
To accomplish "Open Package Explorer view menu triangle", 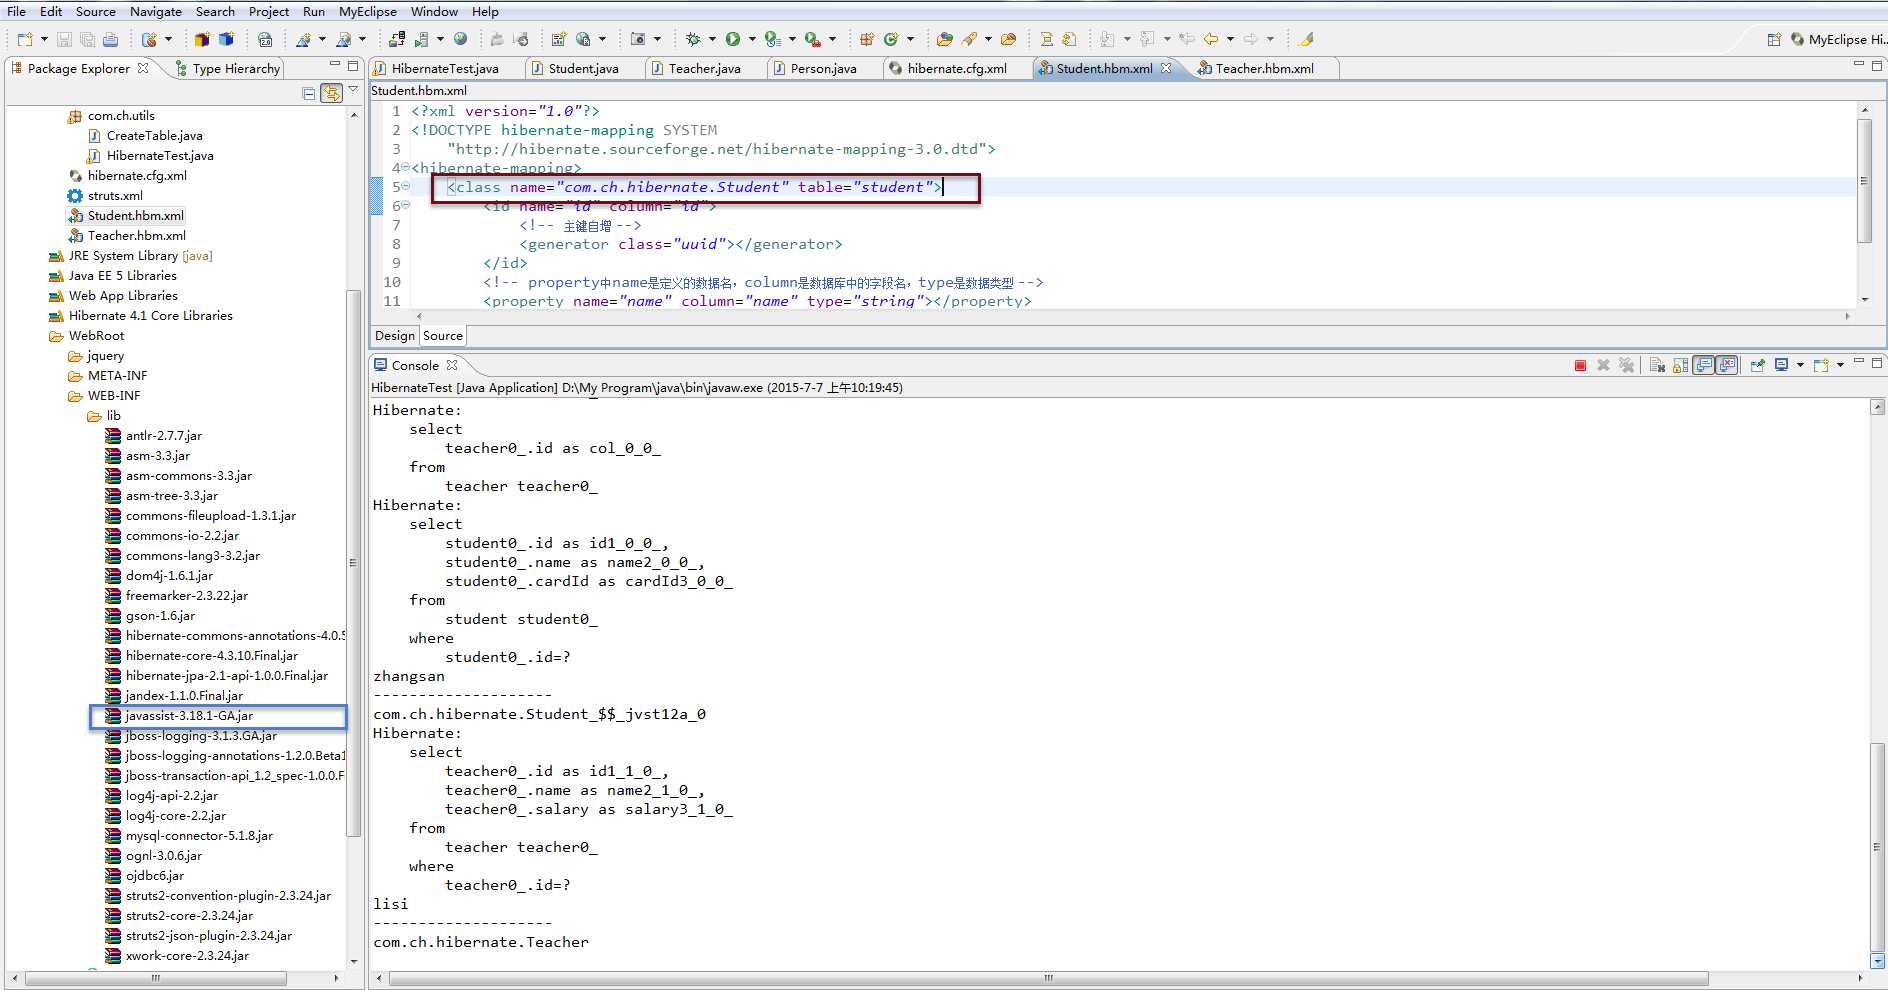I will (x=353, y=91).
